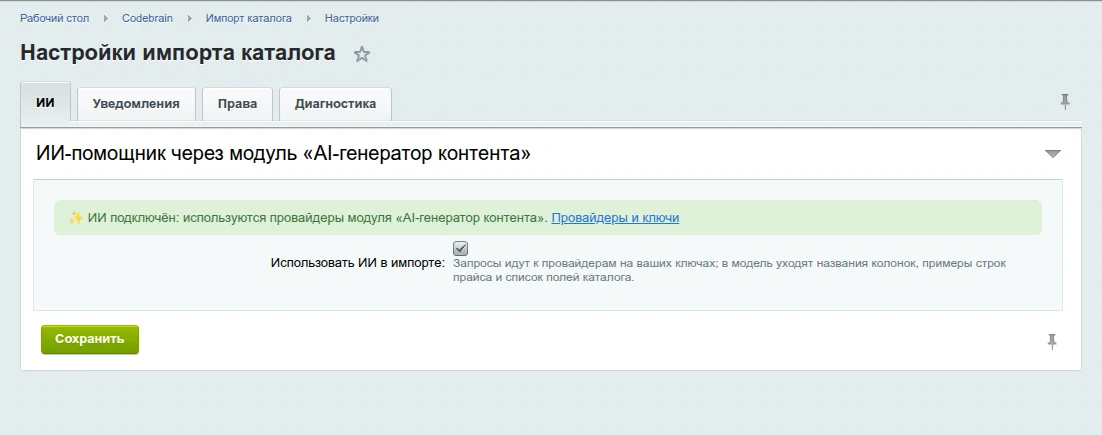Click the Настройки импорта каталога page title
Image resolution: width=1102 pixels, height=435 pixels.
178,53
